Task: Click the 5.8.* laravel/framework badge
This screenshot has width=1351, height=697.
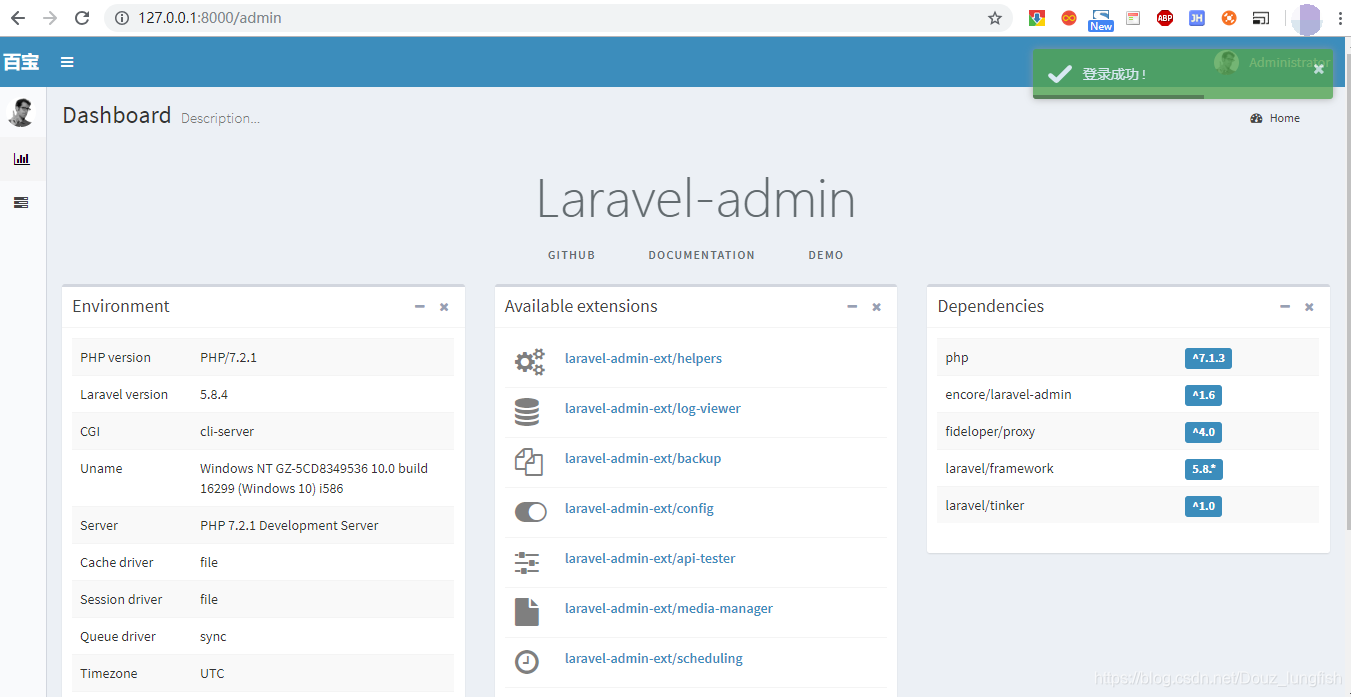Action: [x=1204, y=469]
